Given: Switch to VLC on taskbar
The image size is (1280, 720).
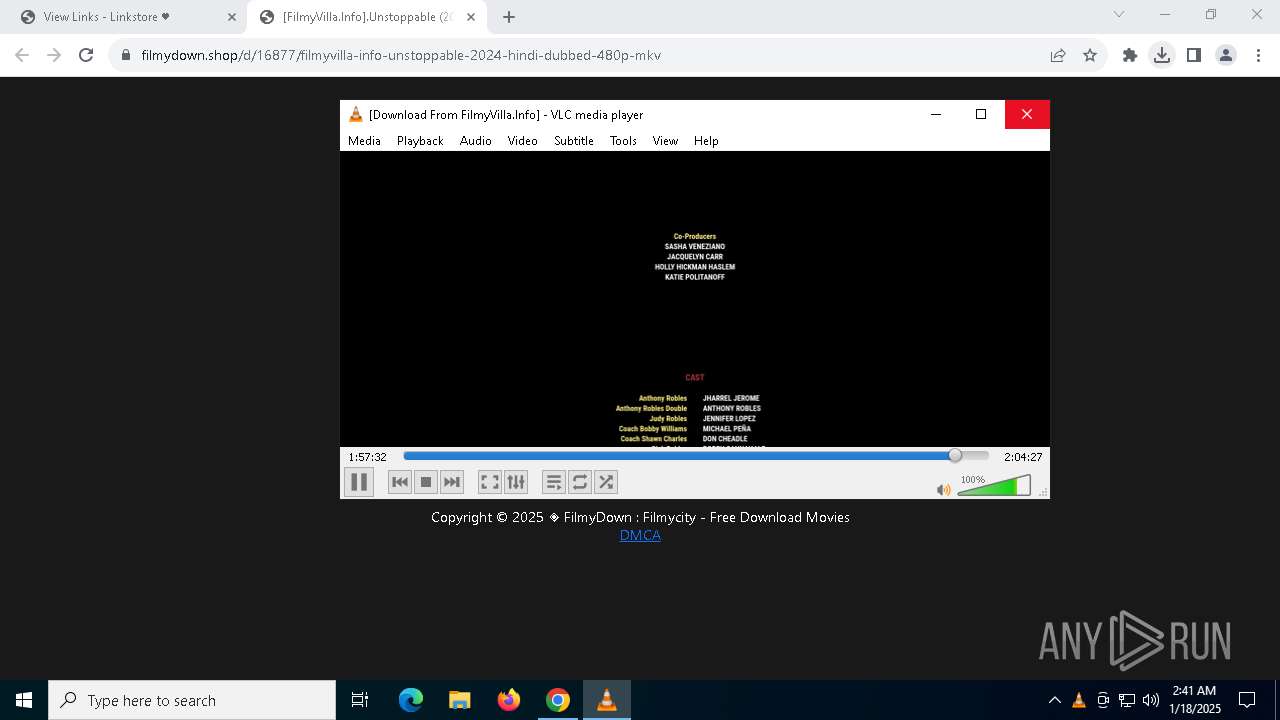Looking at the screenshot, I should pyautogui.click(x=607, y=700).
